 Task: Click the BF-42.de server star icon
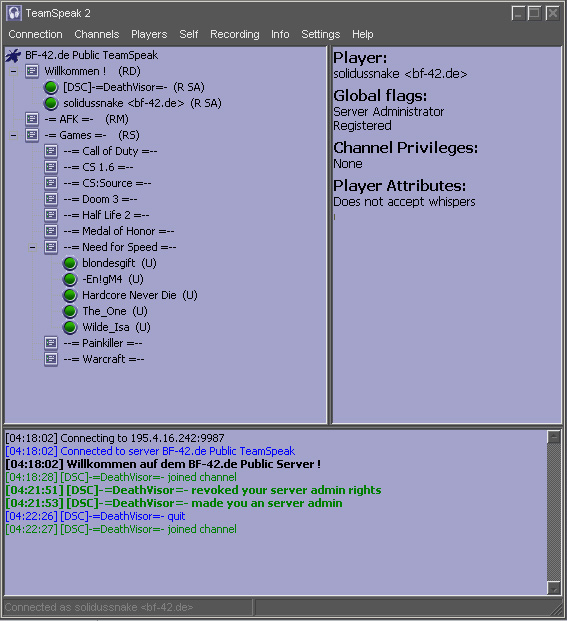pos(13,55)
